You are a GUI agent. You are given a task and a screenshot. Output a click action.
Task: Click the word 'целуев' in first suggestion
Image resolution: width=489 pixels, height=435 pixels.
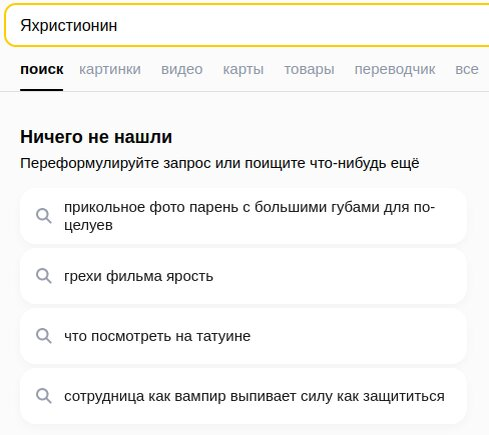[x=88, y=225]
